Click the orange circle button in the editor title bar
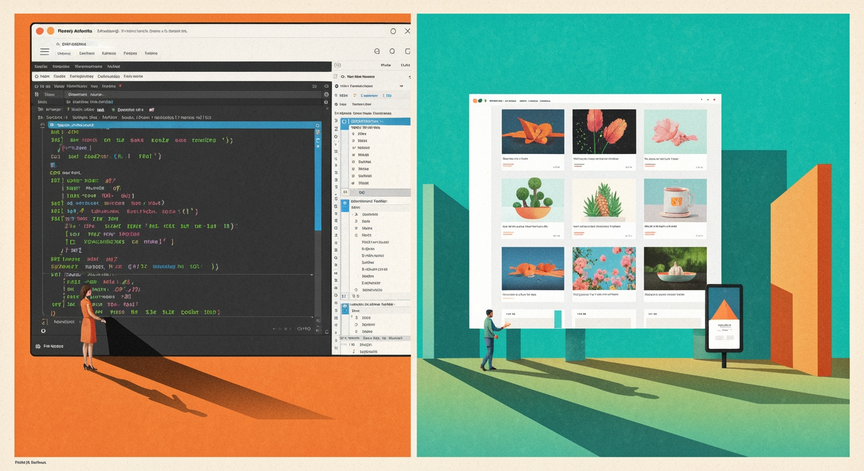 click(51, 31)
